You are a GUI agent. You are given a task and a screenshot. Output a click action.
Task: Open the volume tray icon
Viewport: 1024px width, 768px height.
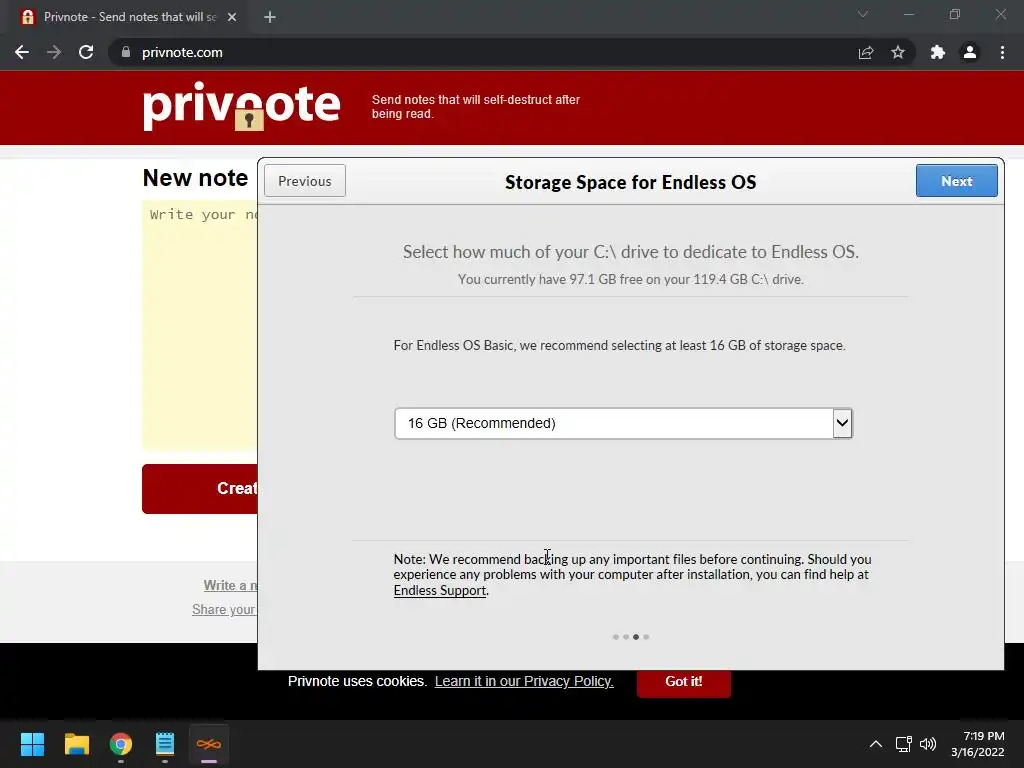[x=928, y=744]
